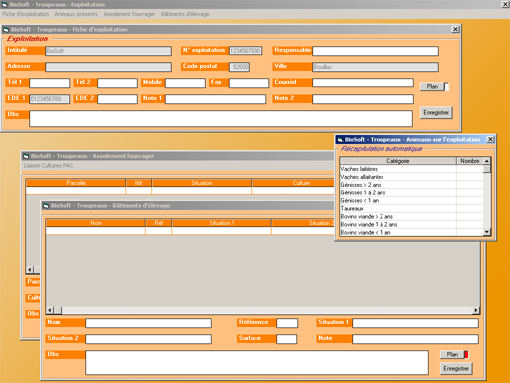Close the Fiche d'exploitation window
This screenshot has height=383, width=510.
coord(455,29)
